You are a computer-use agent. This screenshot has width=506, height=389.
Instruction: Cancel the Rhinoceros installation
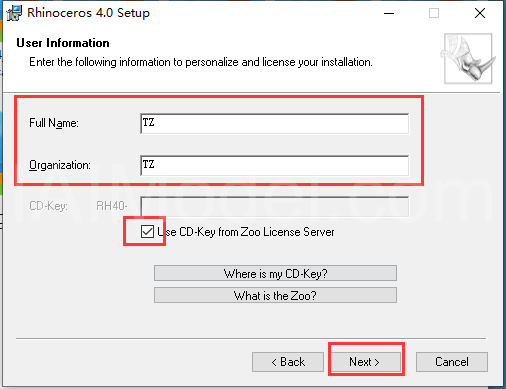[x=452, y=362]
